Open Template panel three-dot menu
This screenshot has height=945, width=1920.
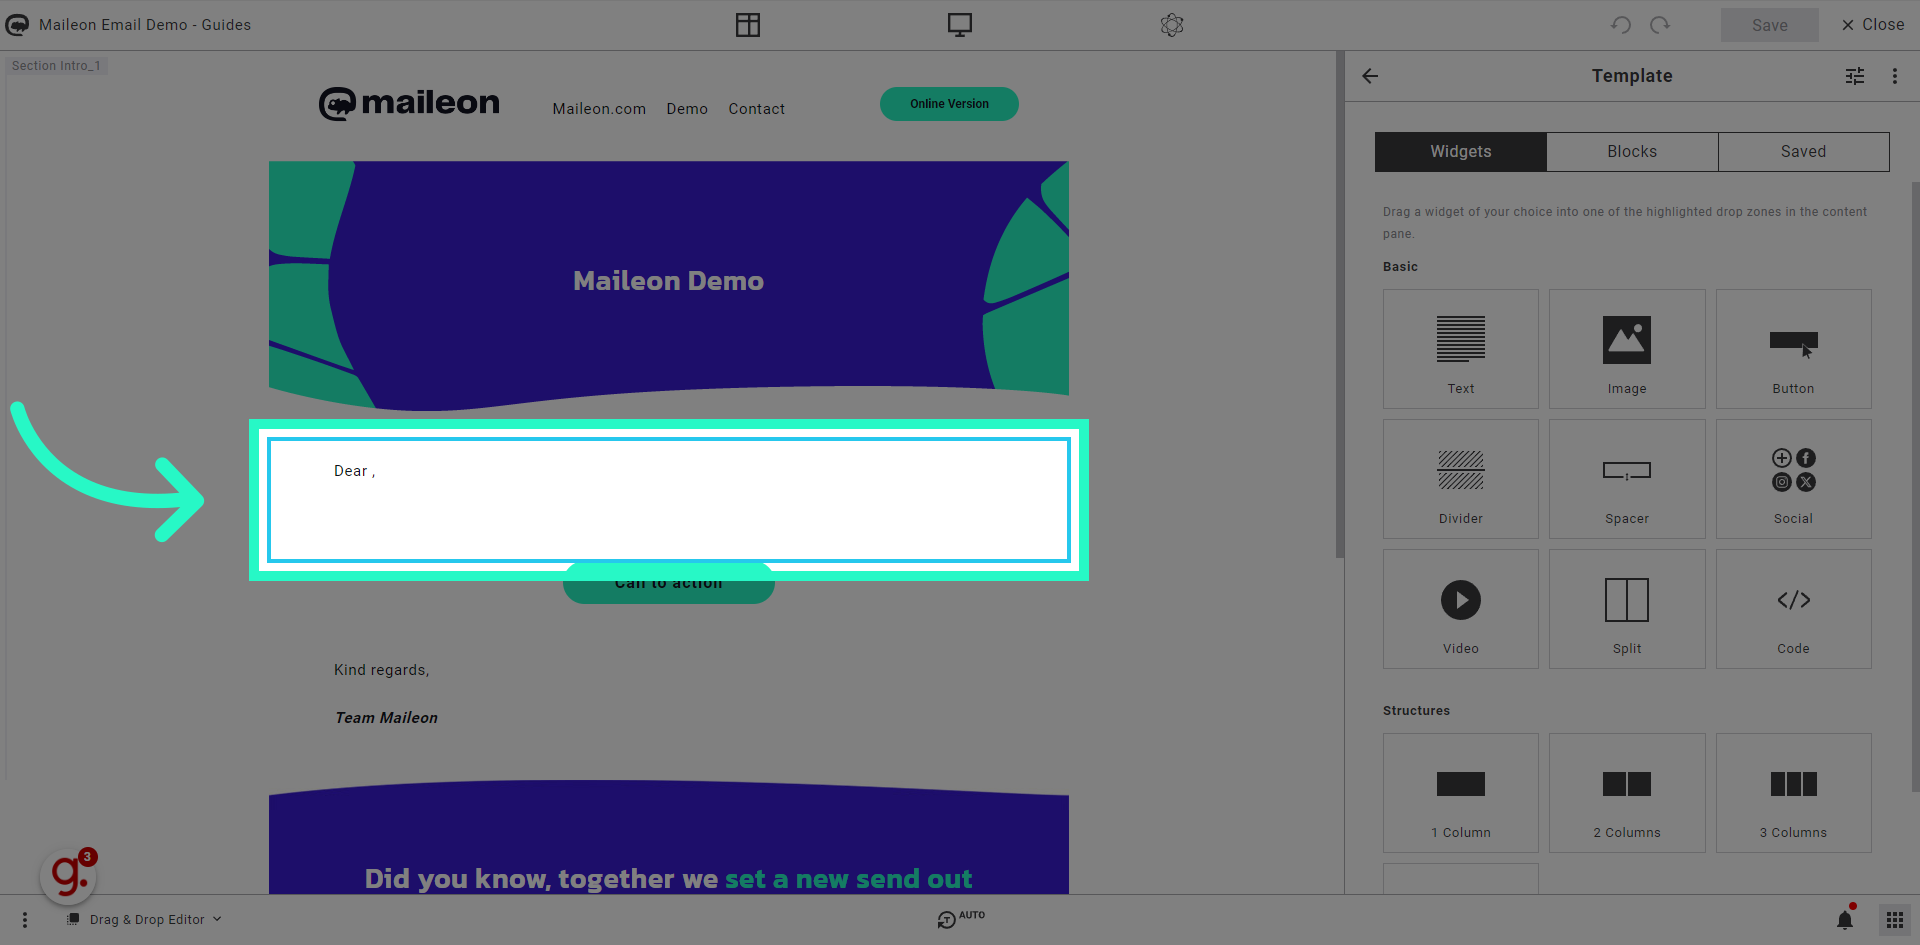[x=1895, y=76]
